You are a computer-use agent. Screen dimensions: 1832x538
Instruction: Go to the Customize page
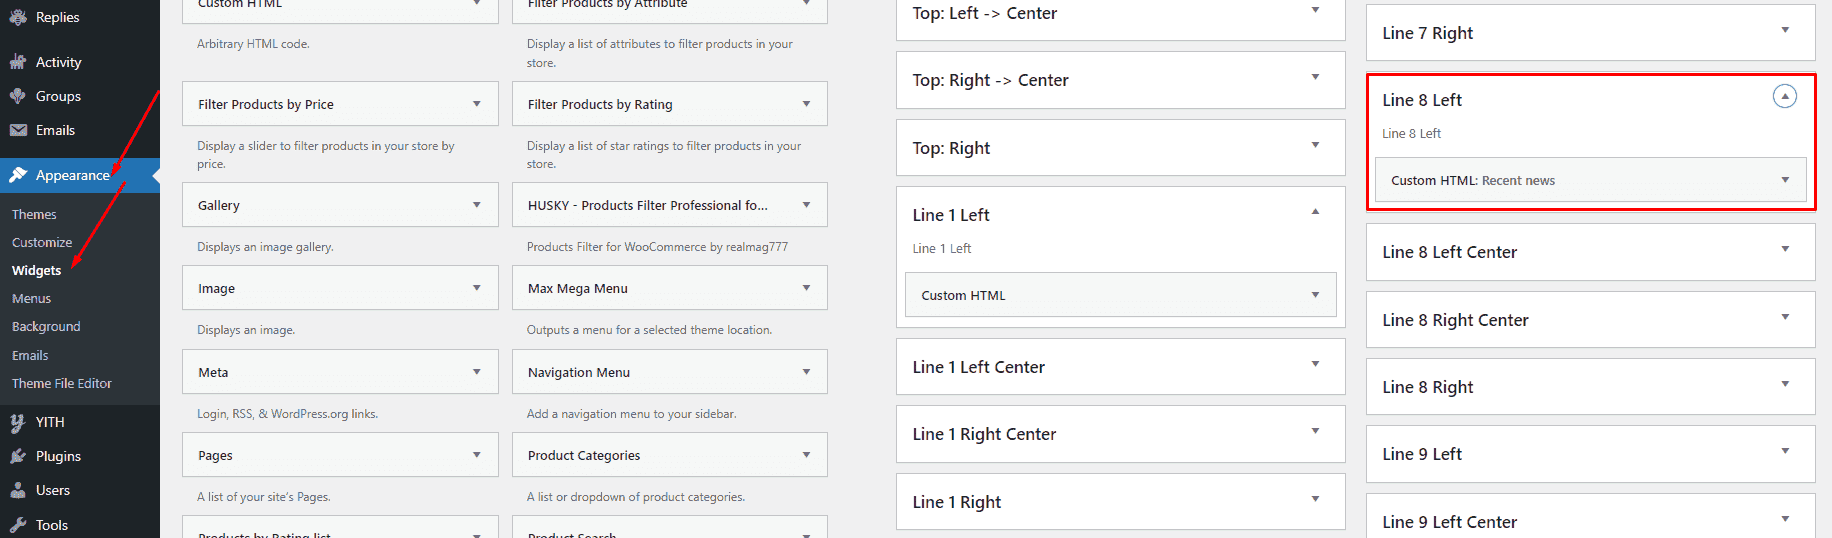point(42,242)
